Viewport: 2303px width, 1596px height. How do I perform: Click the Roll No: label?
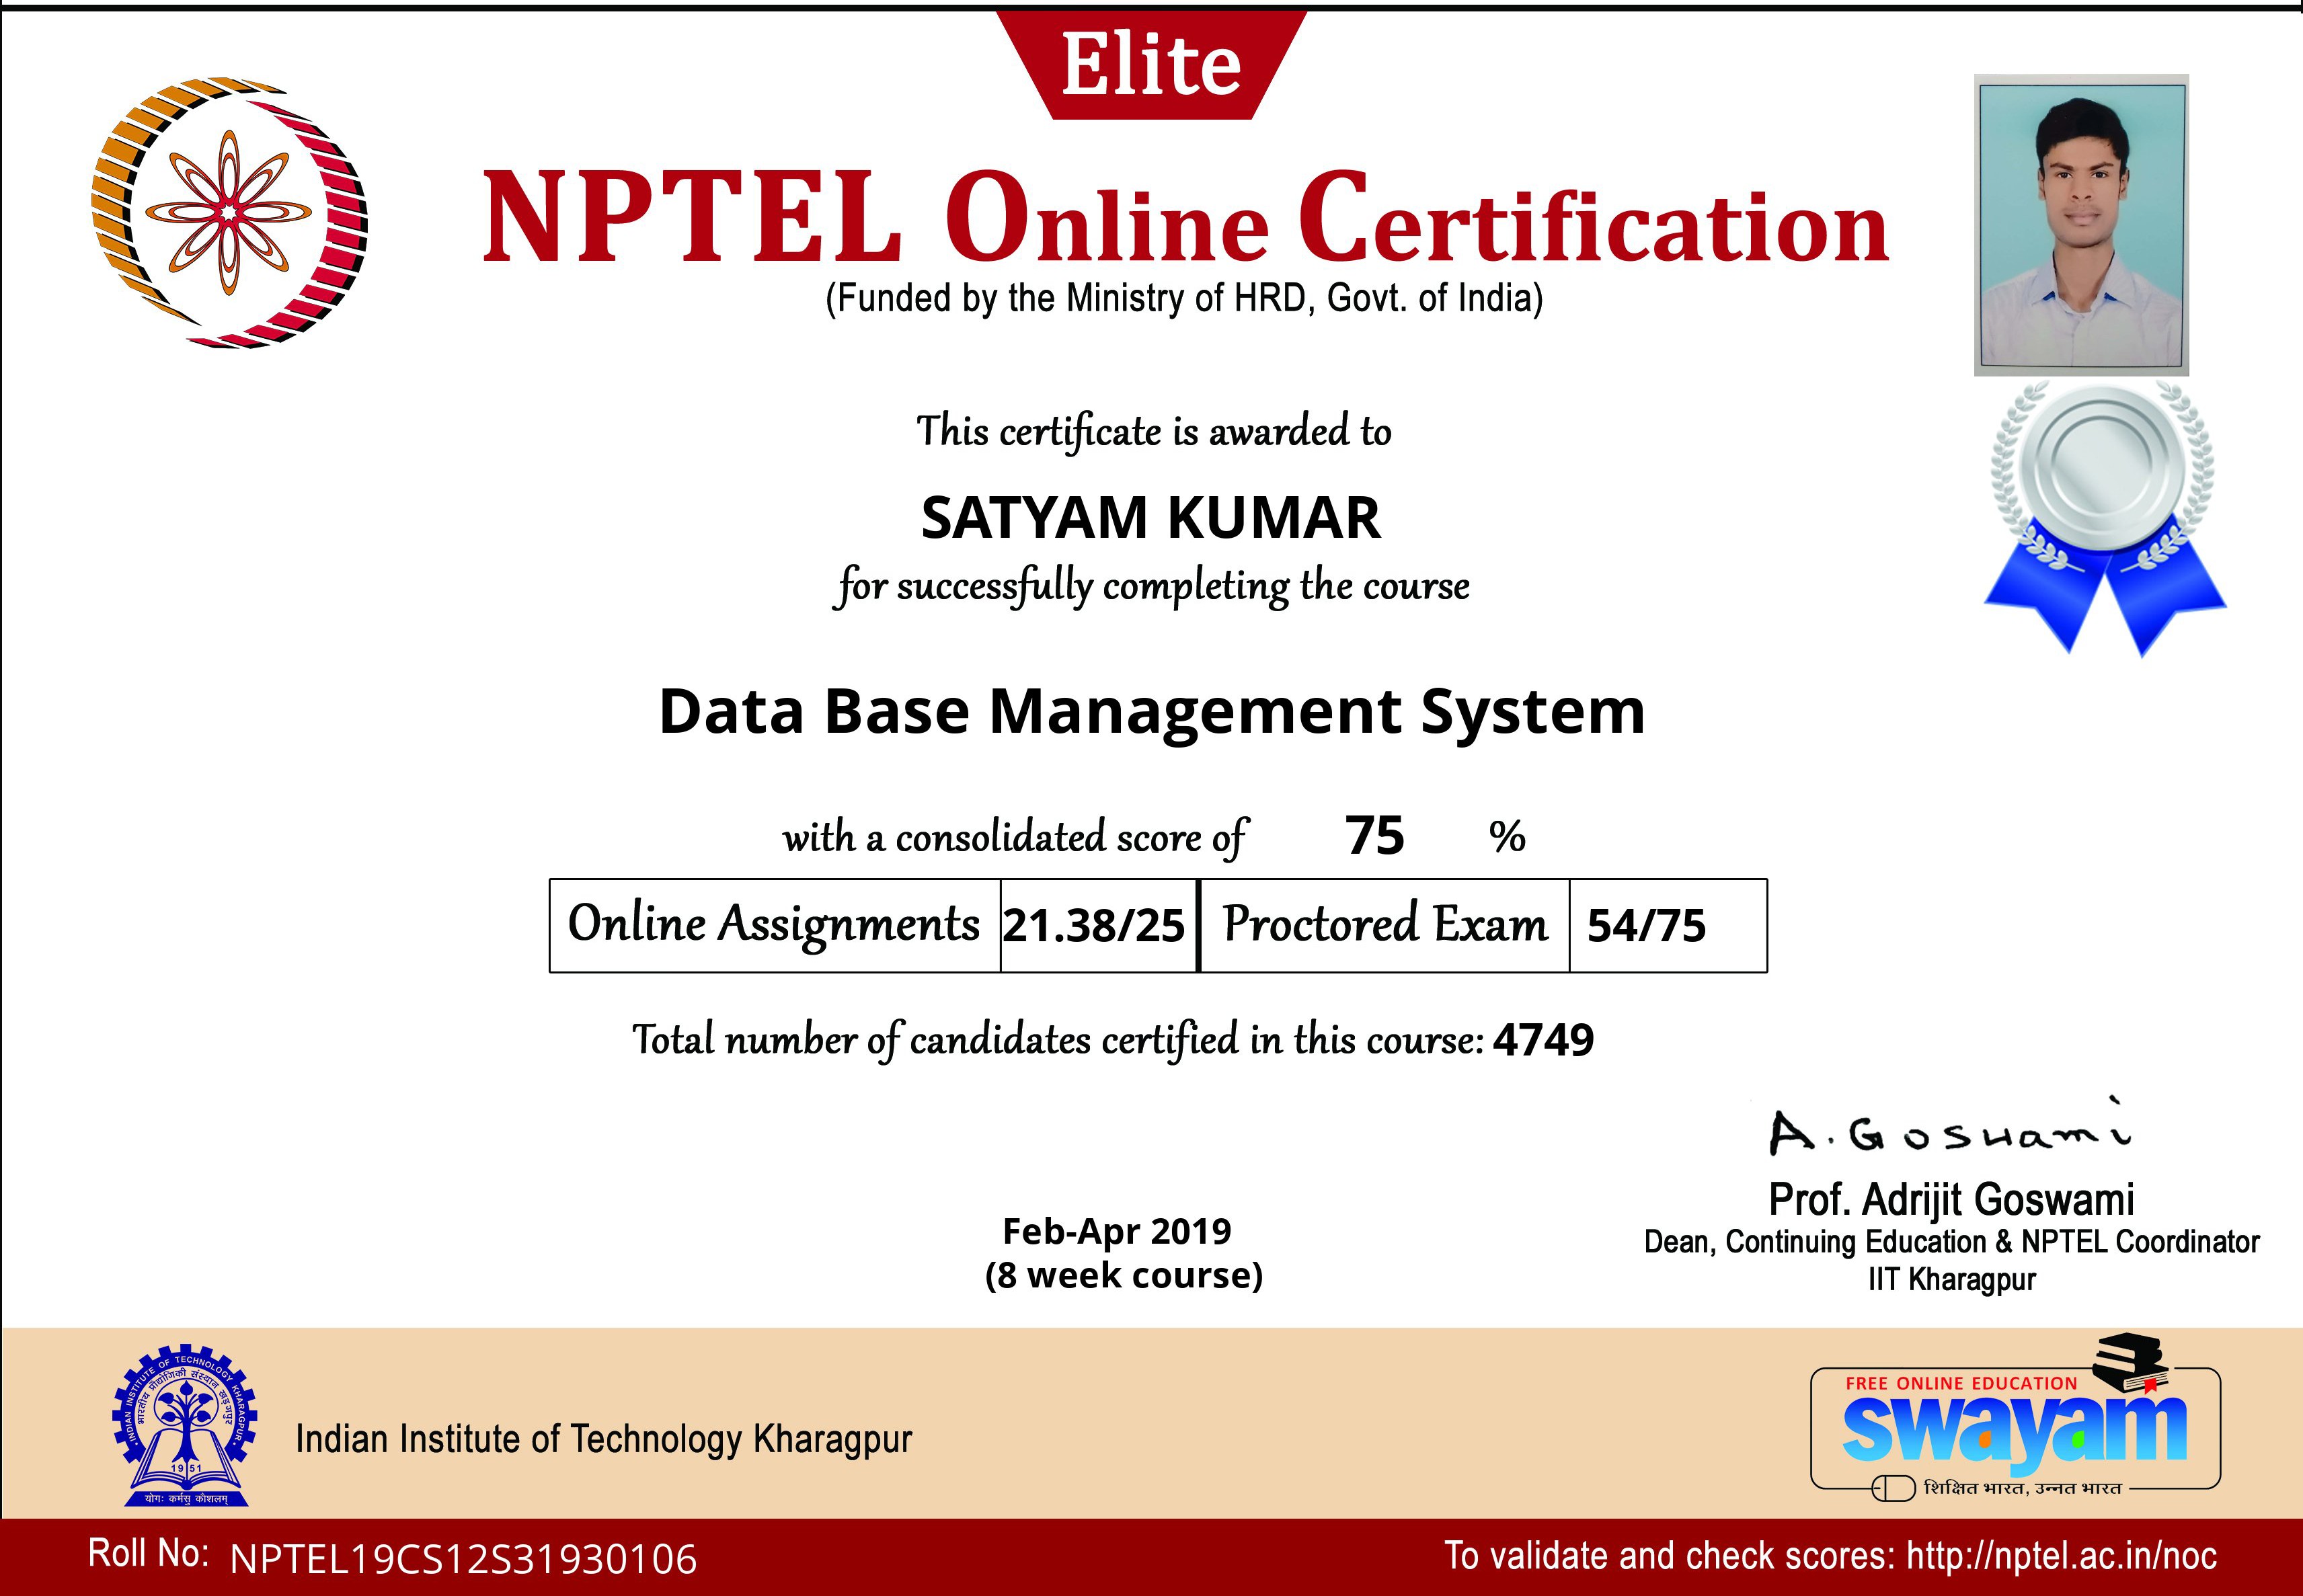click(x=149, y=1554)
